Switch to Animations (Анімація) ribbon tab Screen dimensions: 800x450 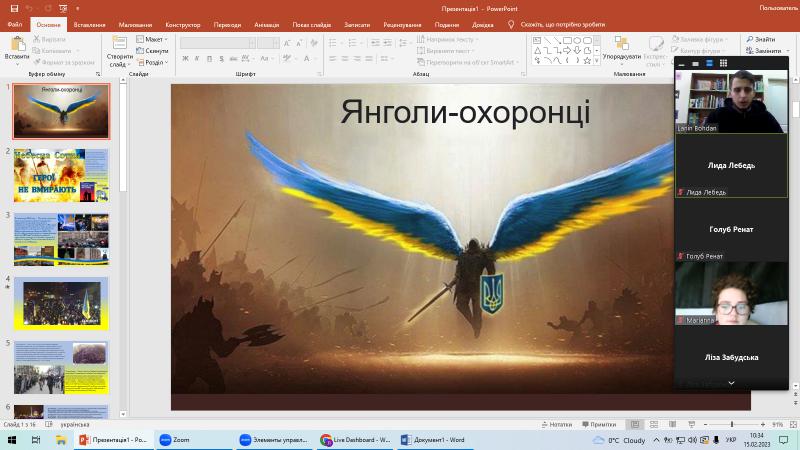coord(266,24)
